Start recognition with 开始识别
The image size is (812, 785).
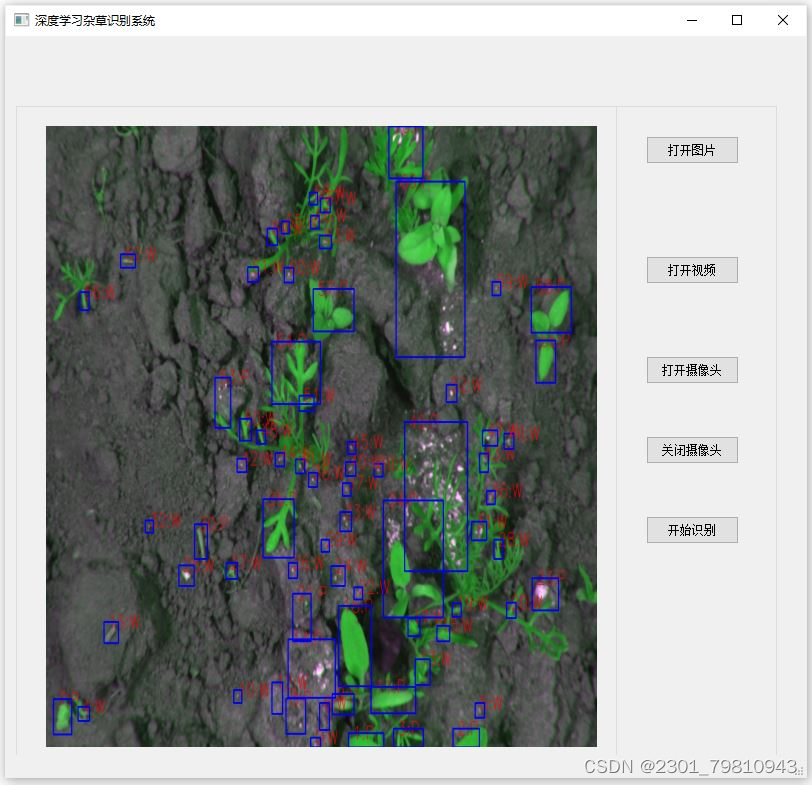point(692,530)
